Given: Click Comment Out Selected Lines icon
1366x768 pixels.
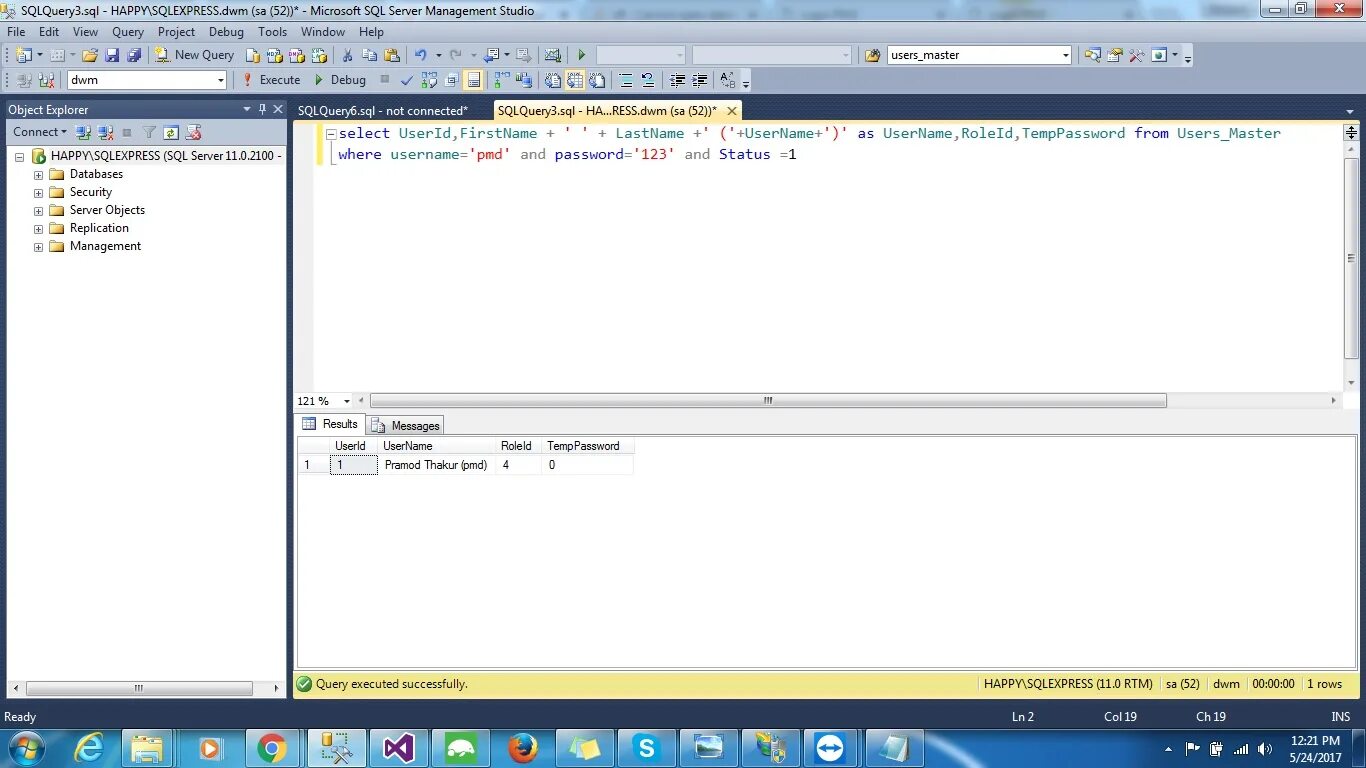Looking at the screenshot, I should pos(626,80).
